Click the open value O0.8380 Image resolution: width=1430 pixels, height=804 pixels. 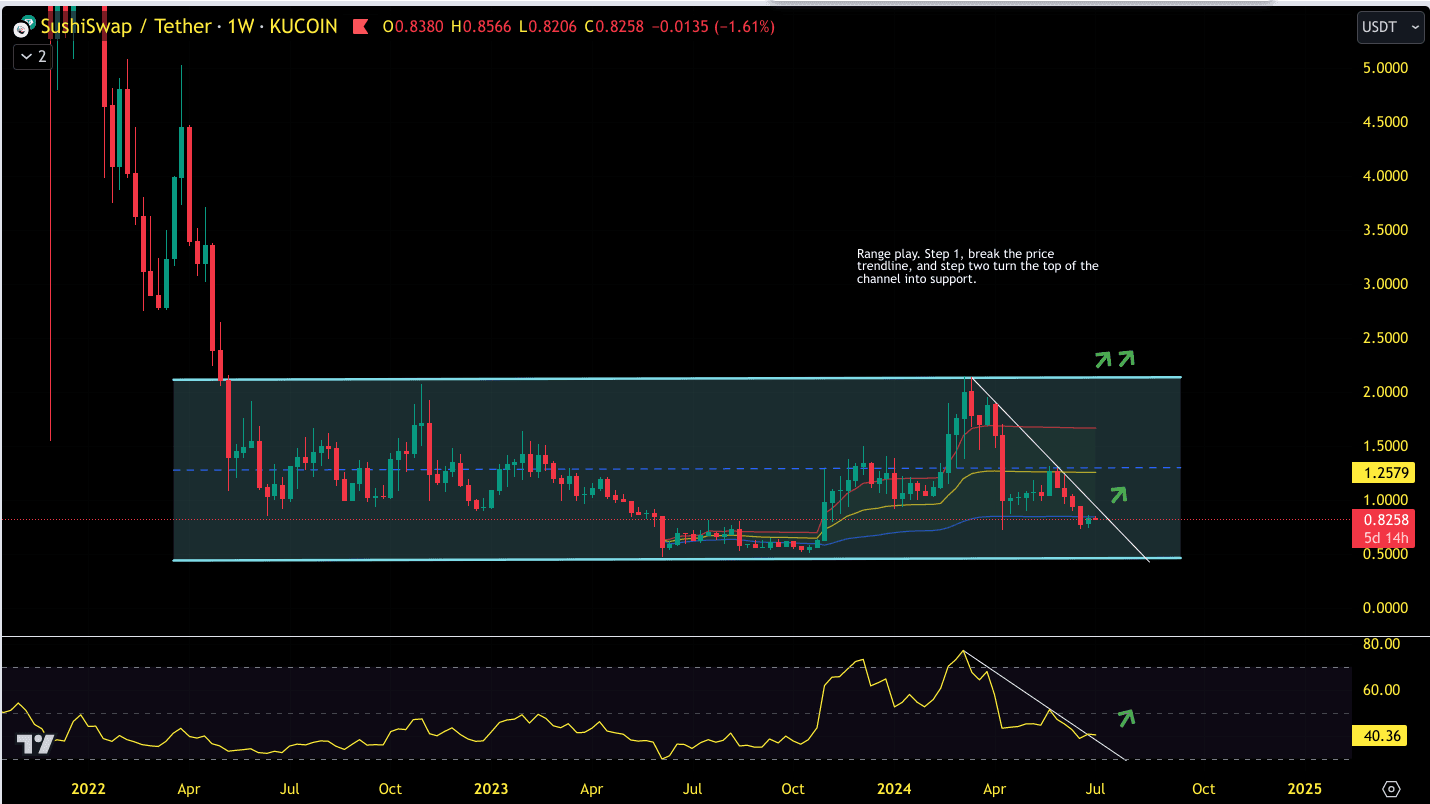click(x=415, y=27)
